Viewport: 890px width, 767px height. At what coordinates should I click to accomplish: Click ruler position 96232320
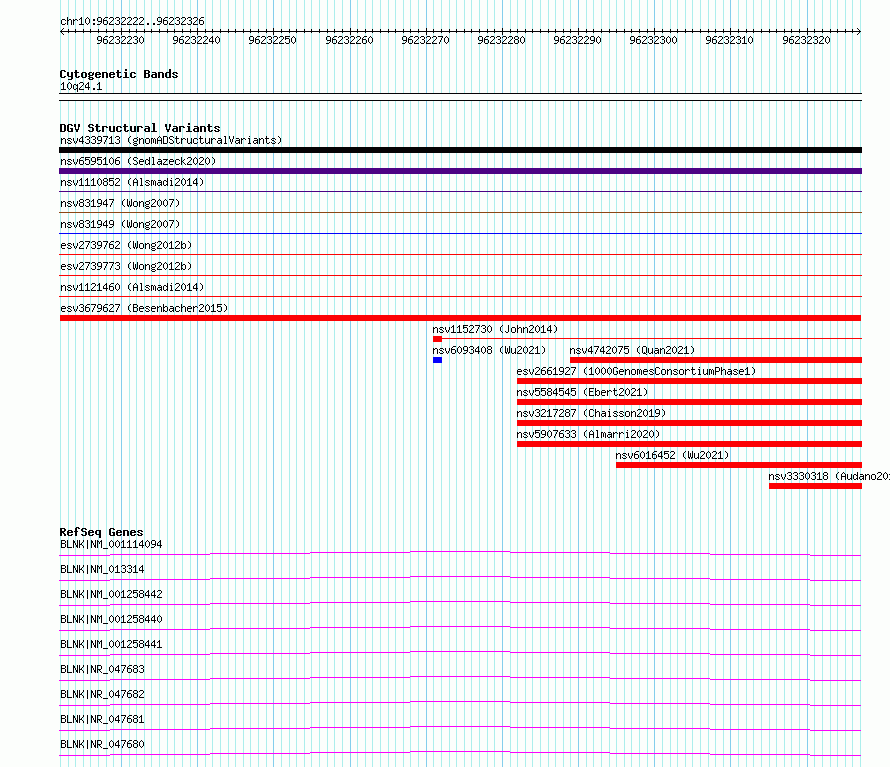tap(806, 40)
